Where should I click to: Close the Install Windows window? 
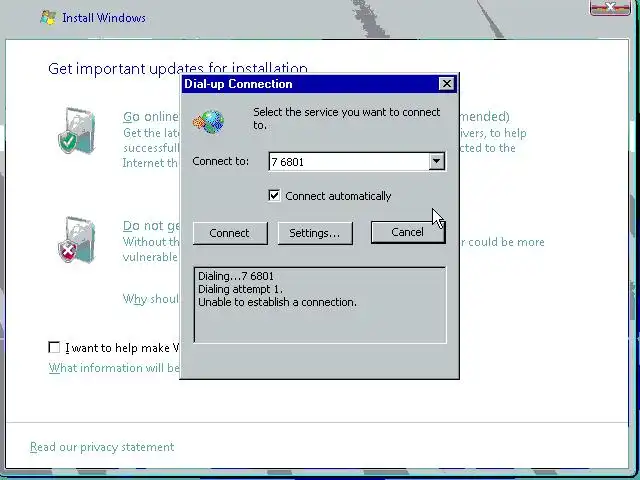[610, 7]
